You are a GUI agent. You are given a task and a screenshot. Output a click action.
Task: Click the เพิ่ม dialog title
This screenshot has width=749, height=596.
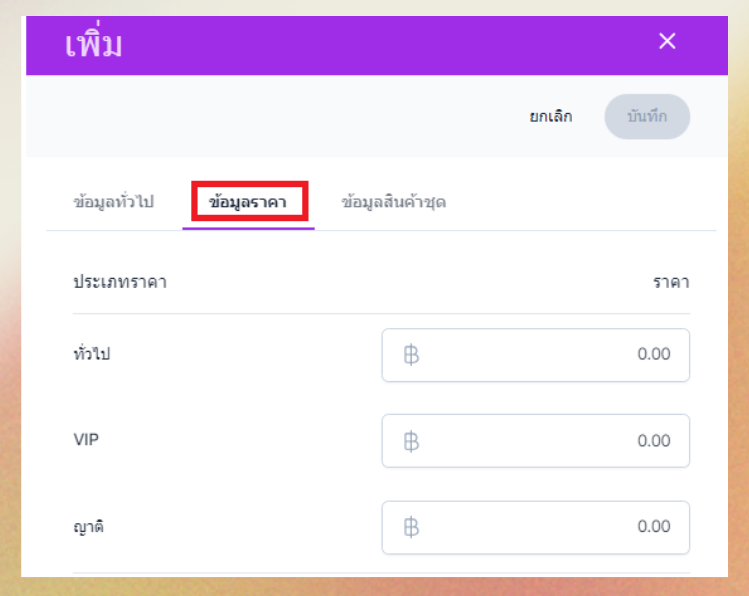pos(95,45)
